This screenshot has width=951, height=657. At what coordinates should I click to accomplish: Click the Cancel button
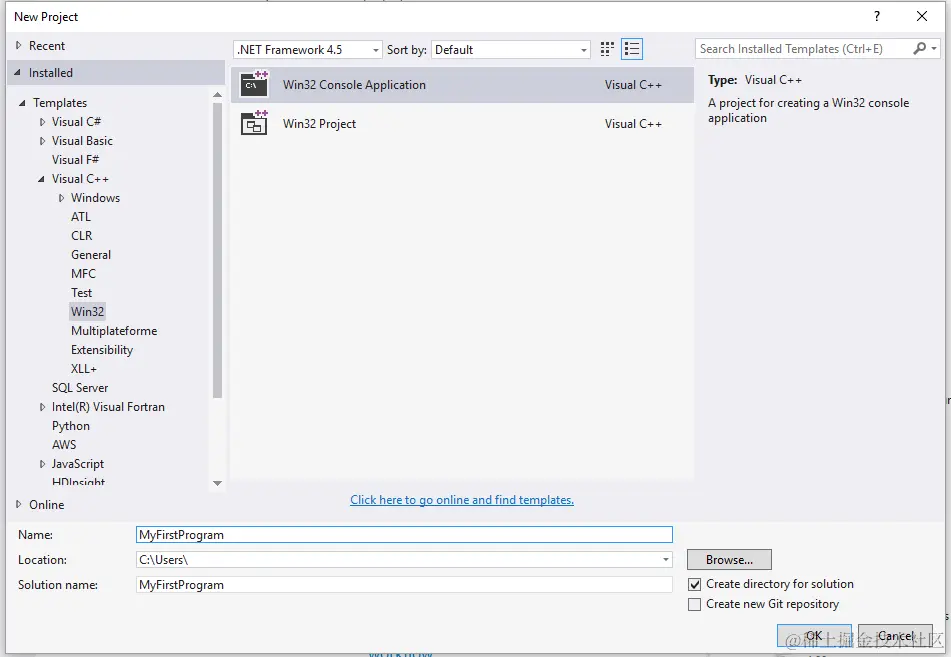tap(895, 635)
